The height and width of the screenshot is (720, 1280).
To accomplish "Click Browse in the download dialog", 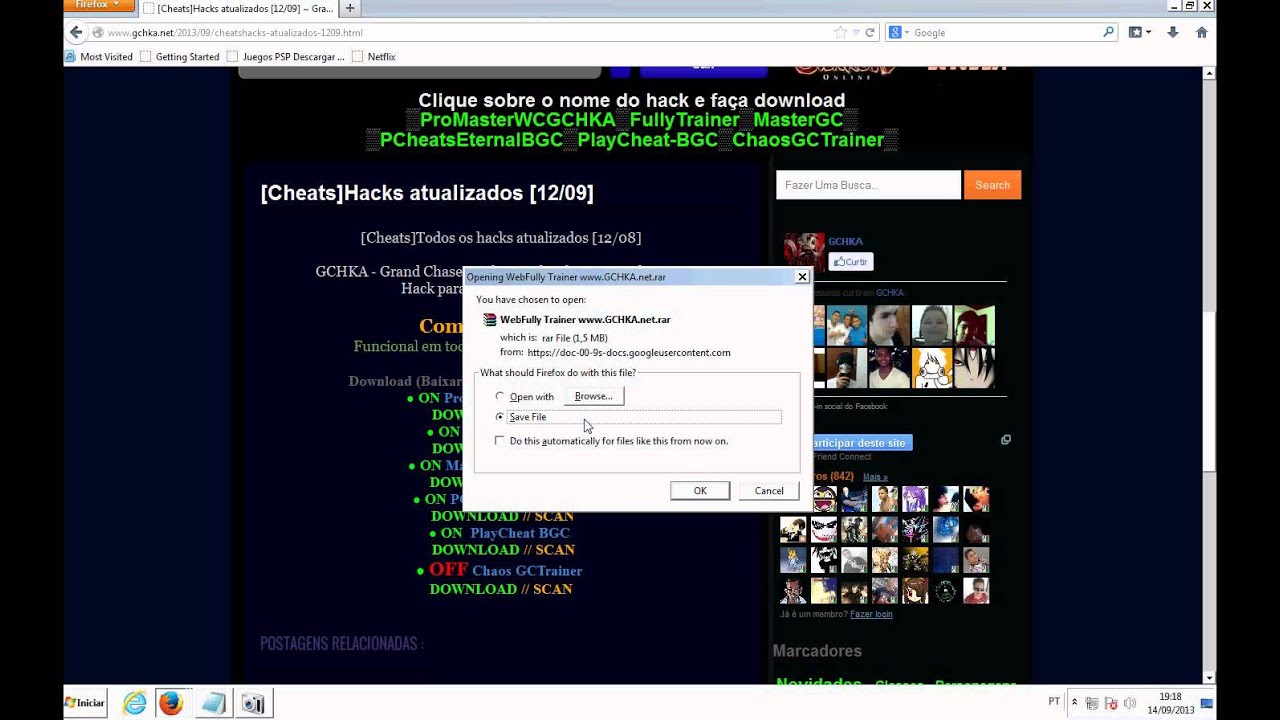I will click(593, 396).
